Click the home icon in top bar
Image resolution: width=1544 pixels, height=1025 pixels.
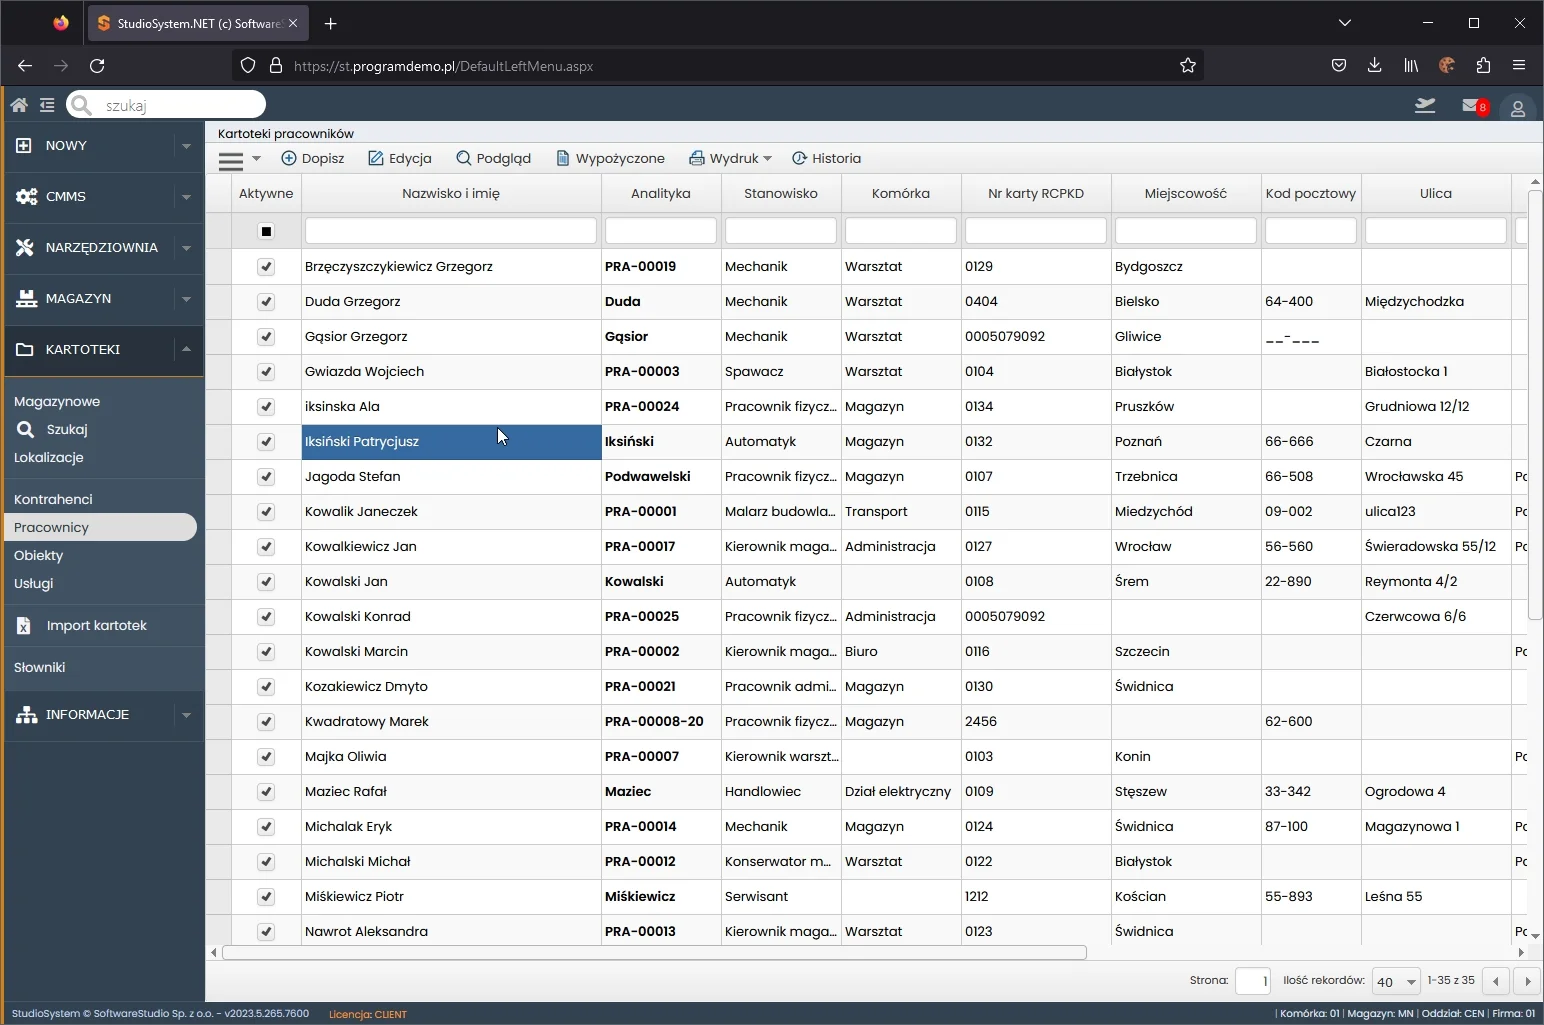[19, 105]
